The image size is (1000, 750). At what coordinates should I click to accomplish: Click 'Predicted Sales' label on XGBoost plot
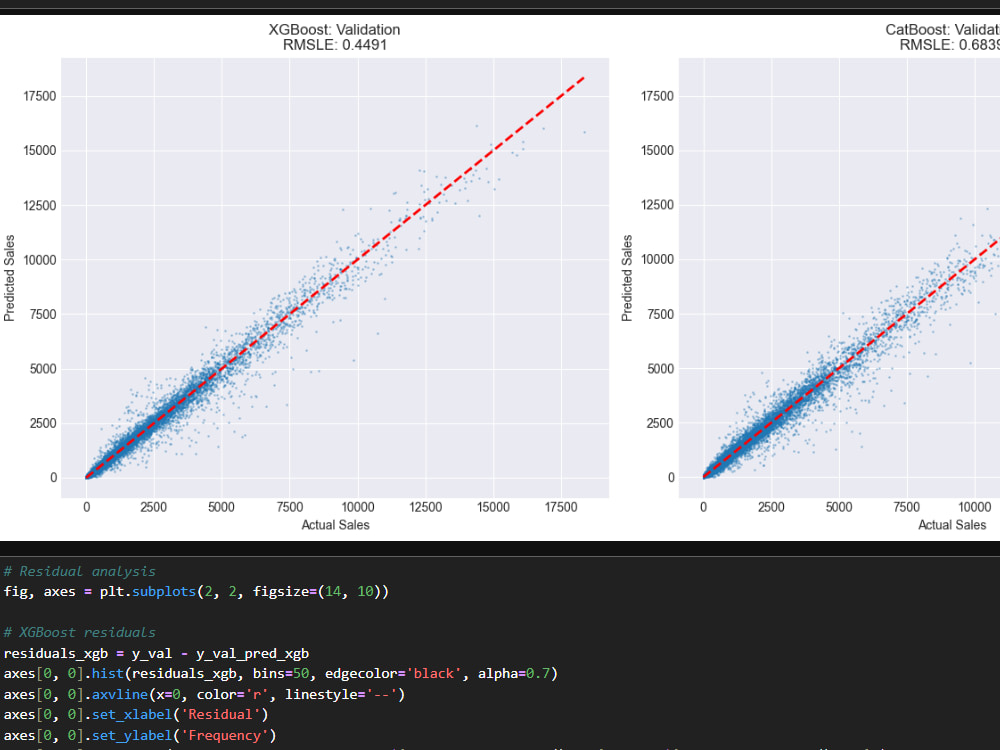9,277
